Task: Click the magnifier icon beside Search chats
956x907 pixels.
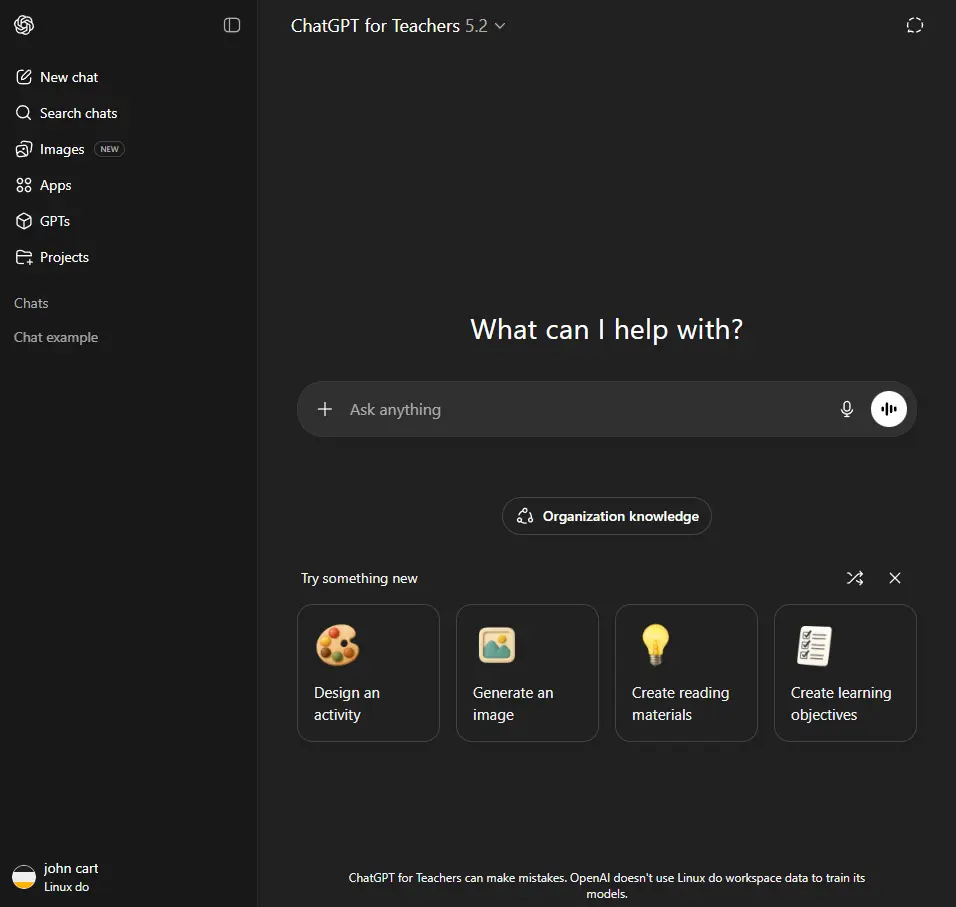Action: (x=24, y=113)
